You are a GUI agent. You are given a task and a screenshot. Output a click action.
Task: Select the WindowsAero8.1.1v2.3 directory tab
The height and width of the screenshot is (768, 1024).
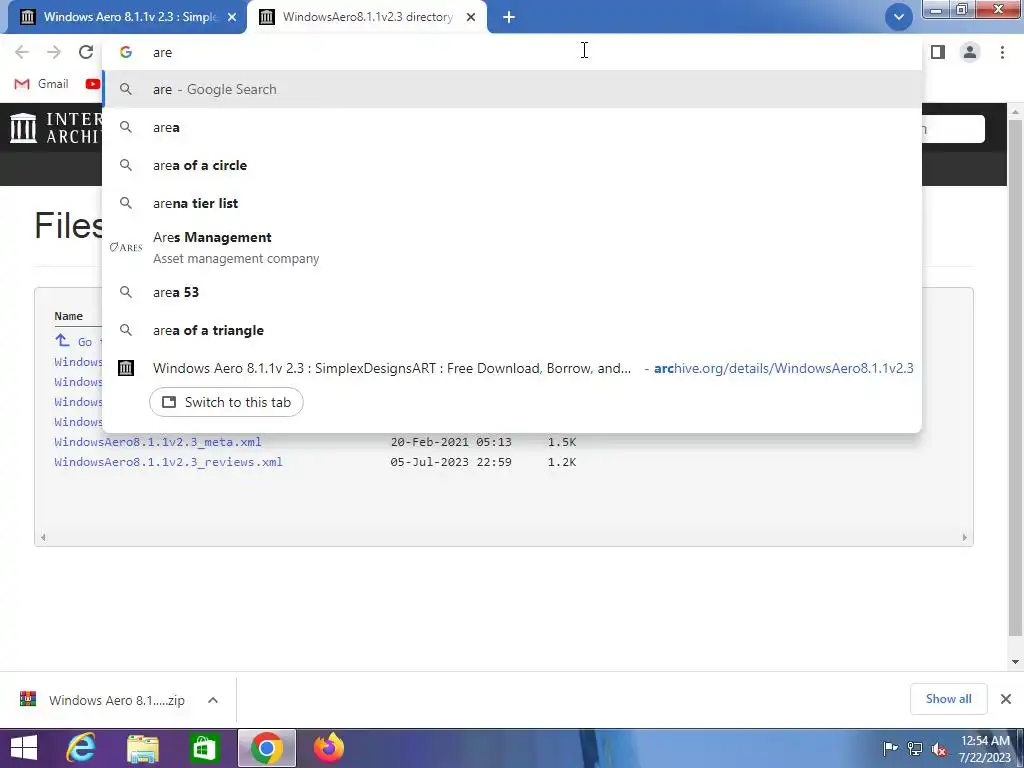(x=367, y=17)
